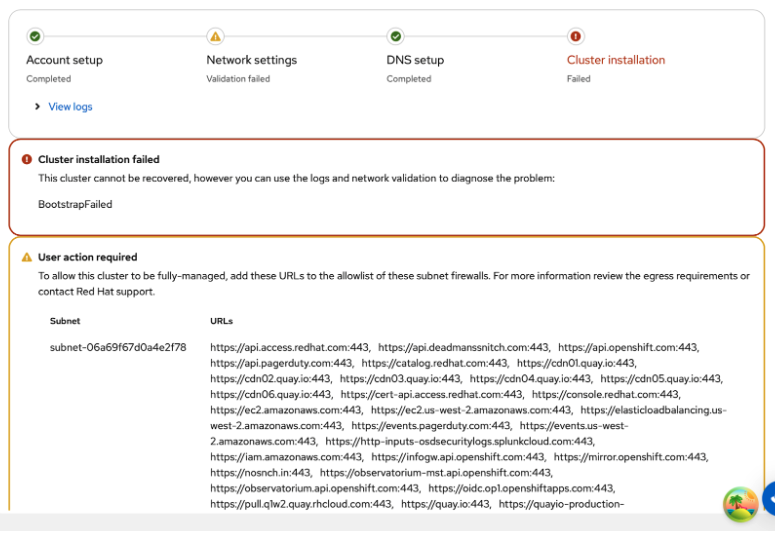Select the Network settings step label
This screenshot has width=778, height=536.
click(251, 60)
